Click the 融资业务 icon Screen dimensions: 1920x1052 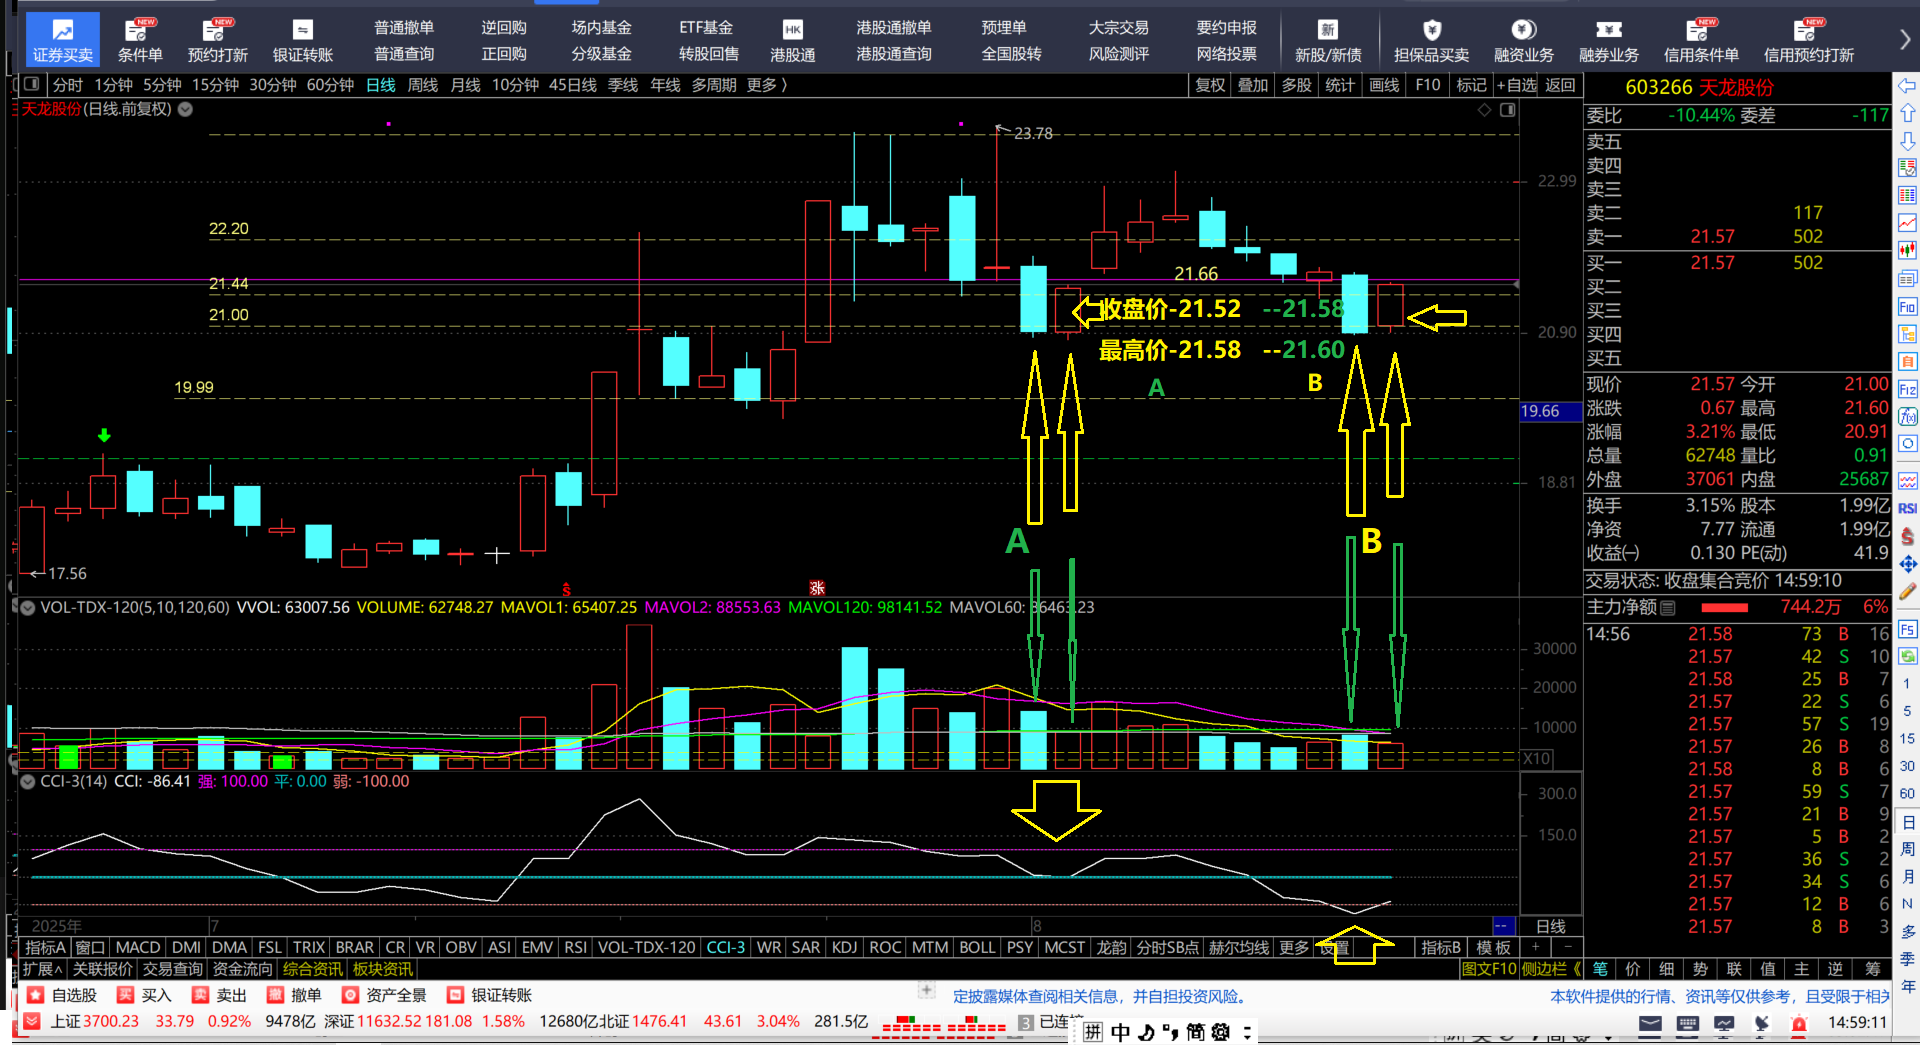click(1524, 40)
